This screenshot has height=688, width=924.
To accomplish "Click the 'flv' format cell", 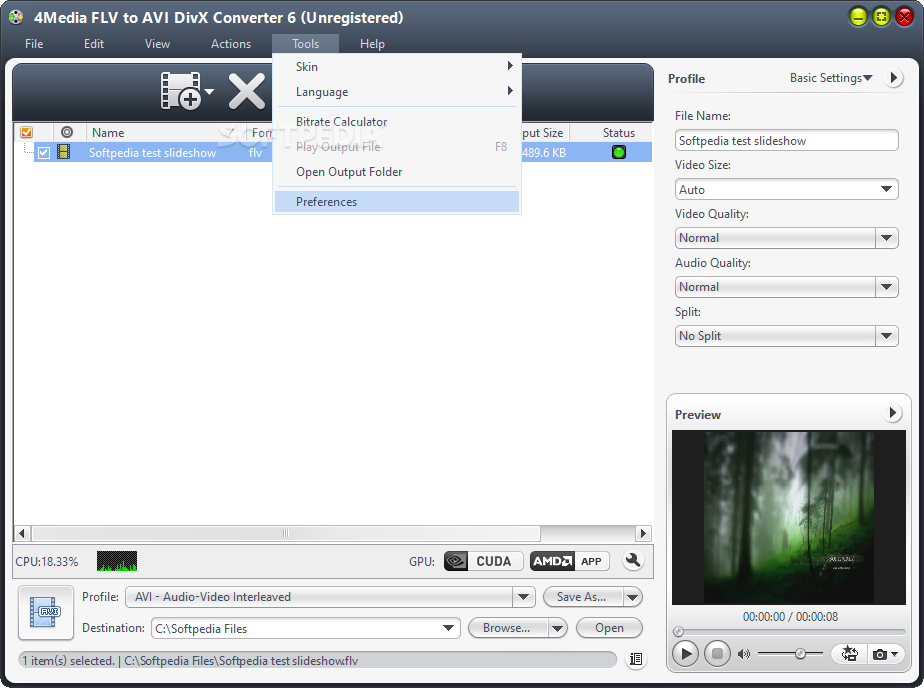I will [255, 153].
